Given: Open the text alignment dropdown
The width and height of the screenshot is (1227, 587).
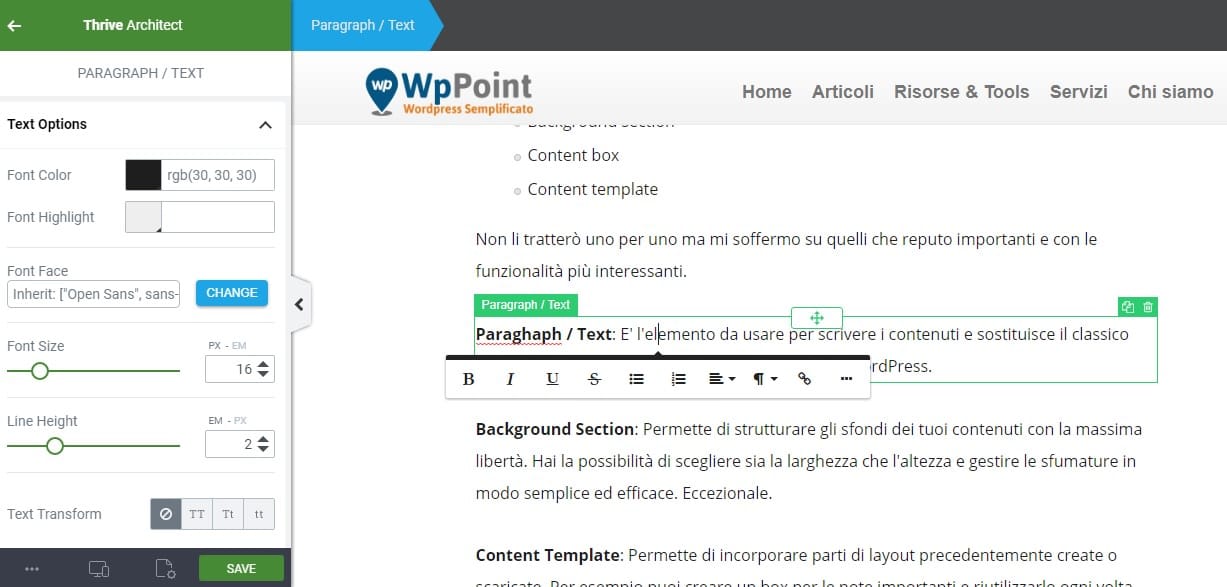Looking at the screenshot, I should (x=721, y=379).
